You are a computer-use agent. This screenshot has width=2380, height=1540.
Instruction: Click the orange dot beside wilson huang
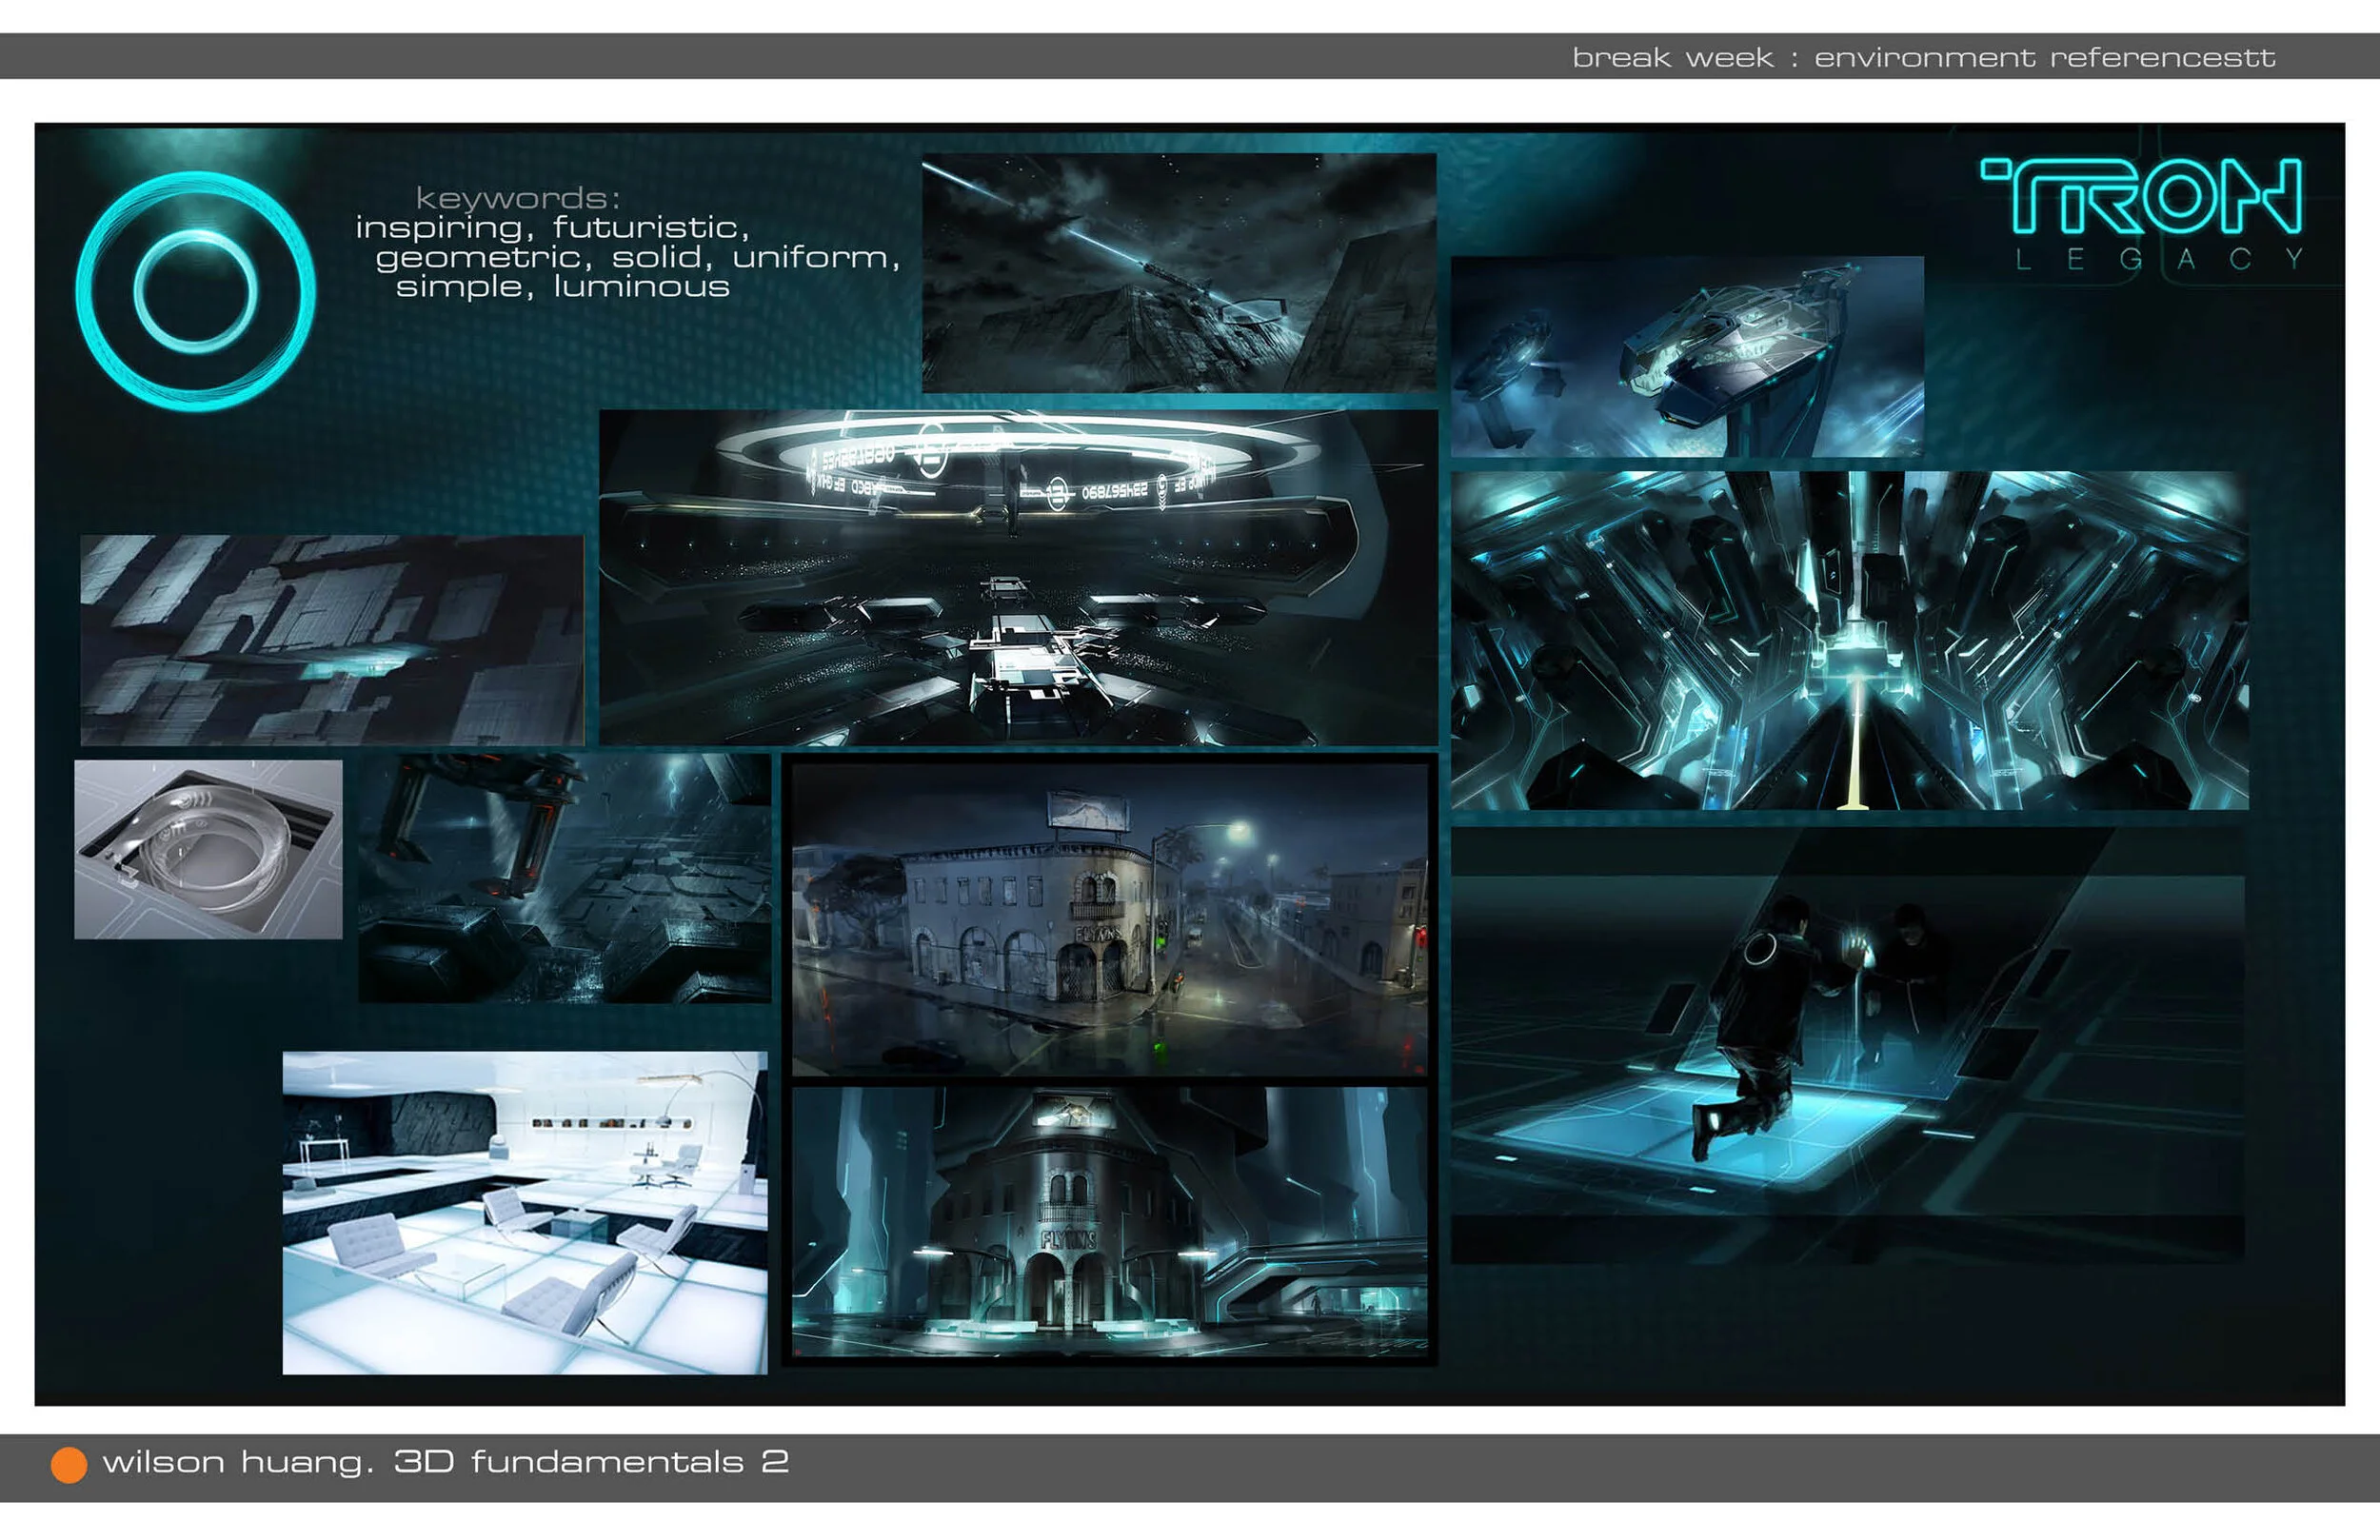pyautogui.click(x=69, y=1464)
